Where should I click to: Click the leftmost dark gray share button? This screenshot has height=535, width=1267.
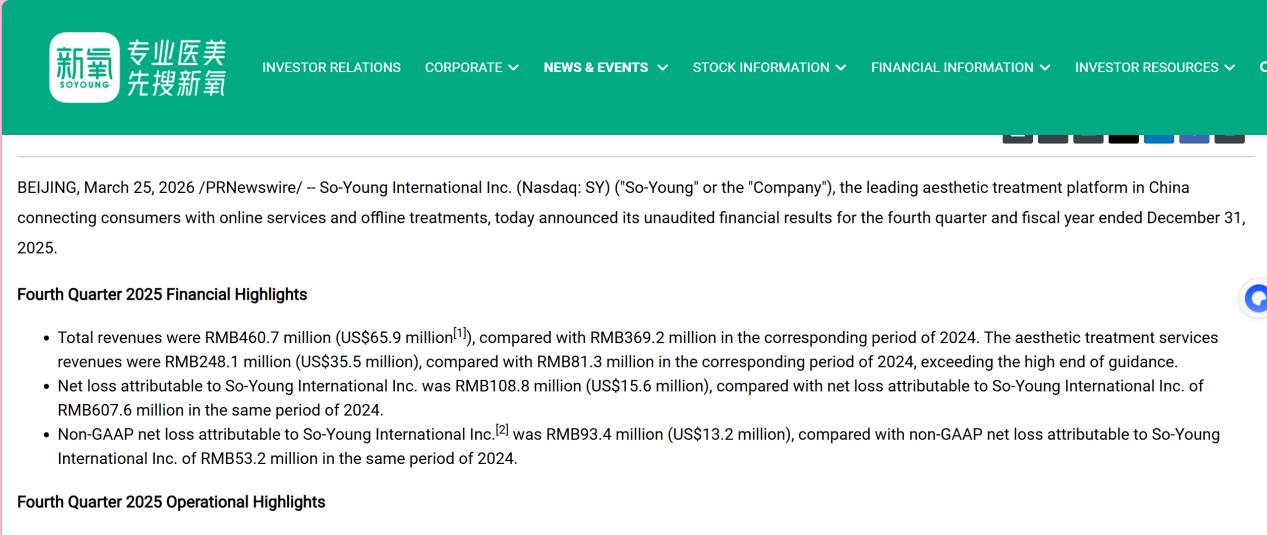point(1017,136)
